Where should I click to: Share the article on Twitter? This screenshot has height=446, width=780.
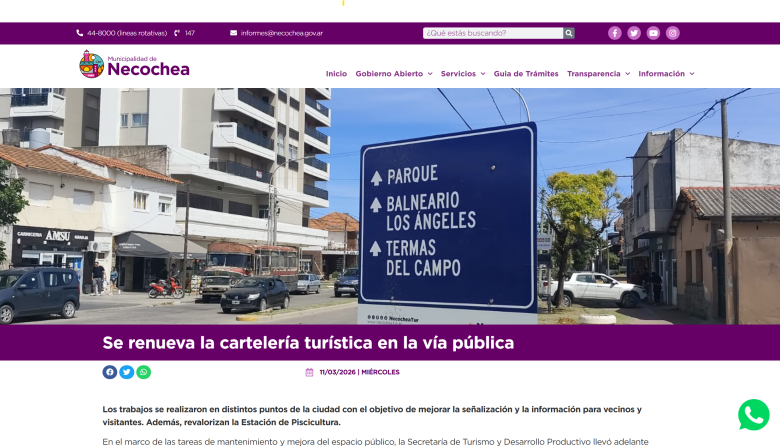[x=127, y=372]
